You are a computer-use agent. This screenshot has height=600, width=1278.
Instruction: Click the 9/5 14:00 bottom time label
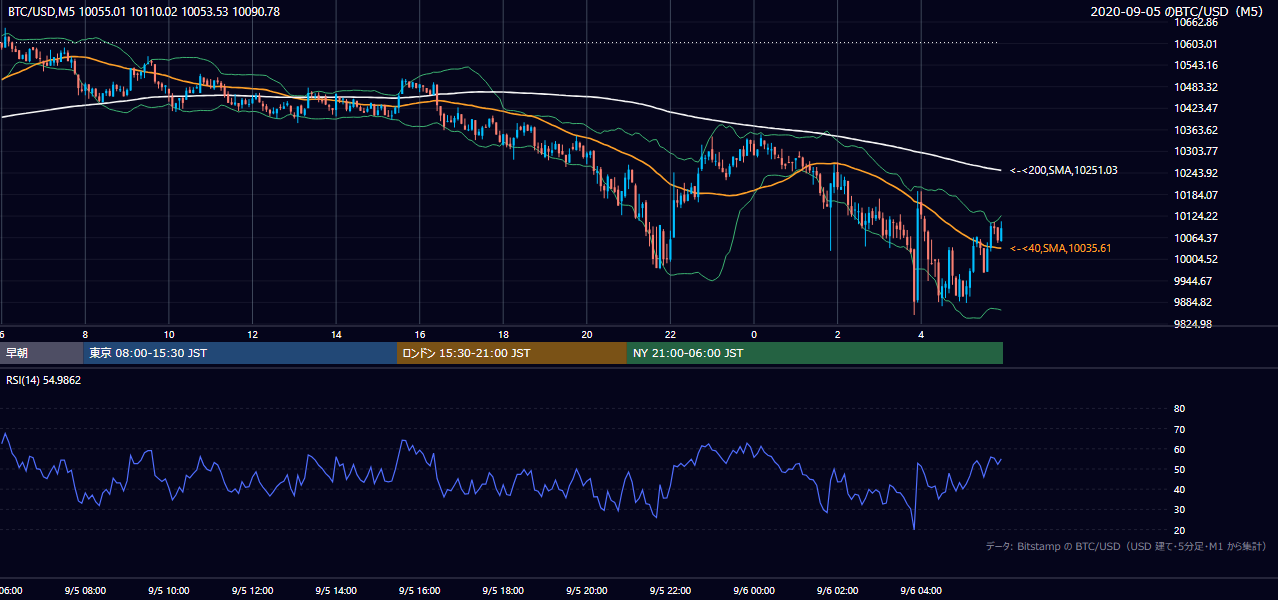coord(336,591)
